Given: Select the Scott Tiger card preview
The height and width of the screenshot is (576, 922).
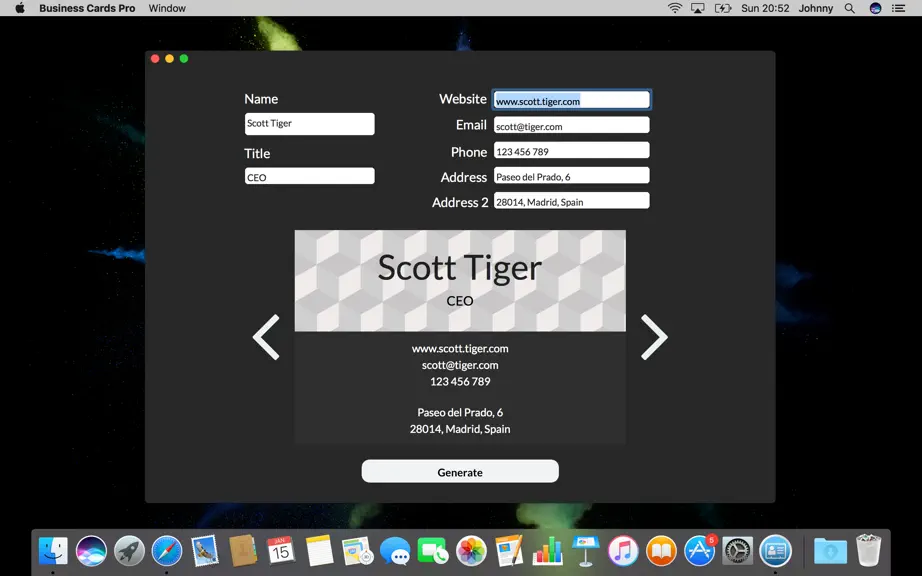Looking at the screenshot, I should [460, 337].
